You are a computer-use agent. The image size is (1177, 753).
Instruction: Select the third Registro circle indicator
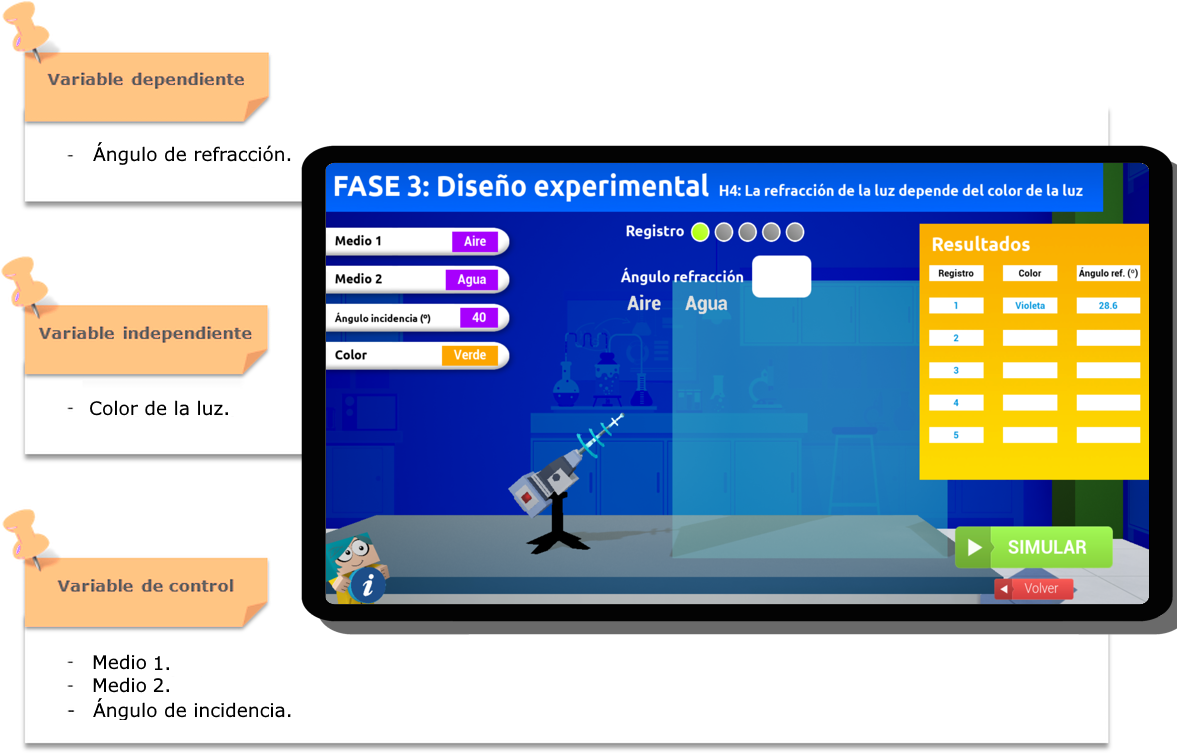click(x=747, y=232)
